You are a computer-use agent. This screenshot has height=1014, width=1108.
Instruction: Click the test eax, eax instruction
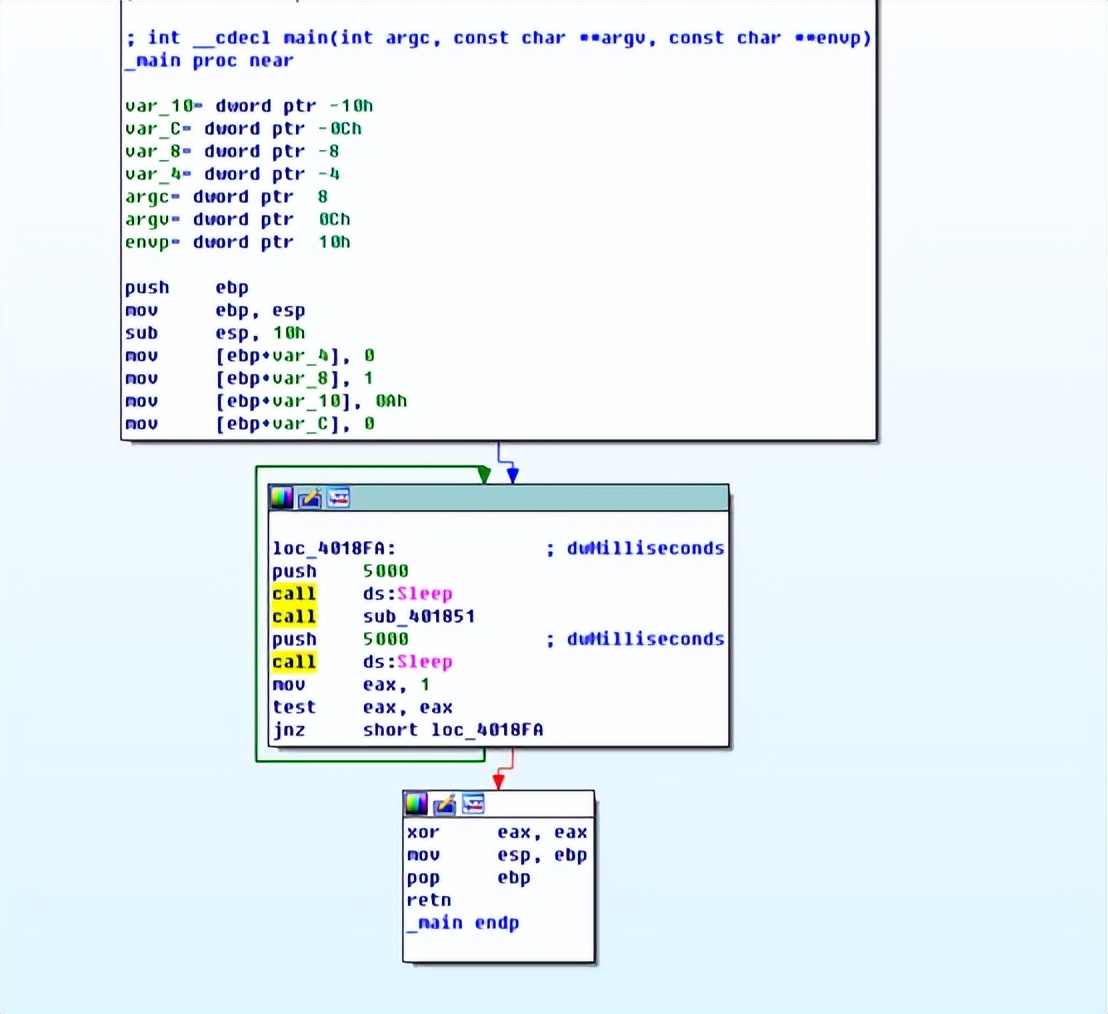tap(363, 707)
